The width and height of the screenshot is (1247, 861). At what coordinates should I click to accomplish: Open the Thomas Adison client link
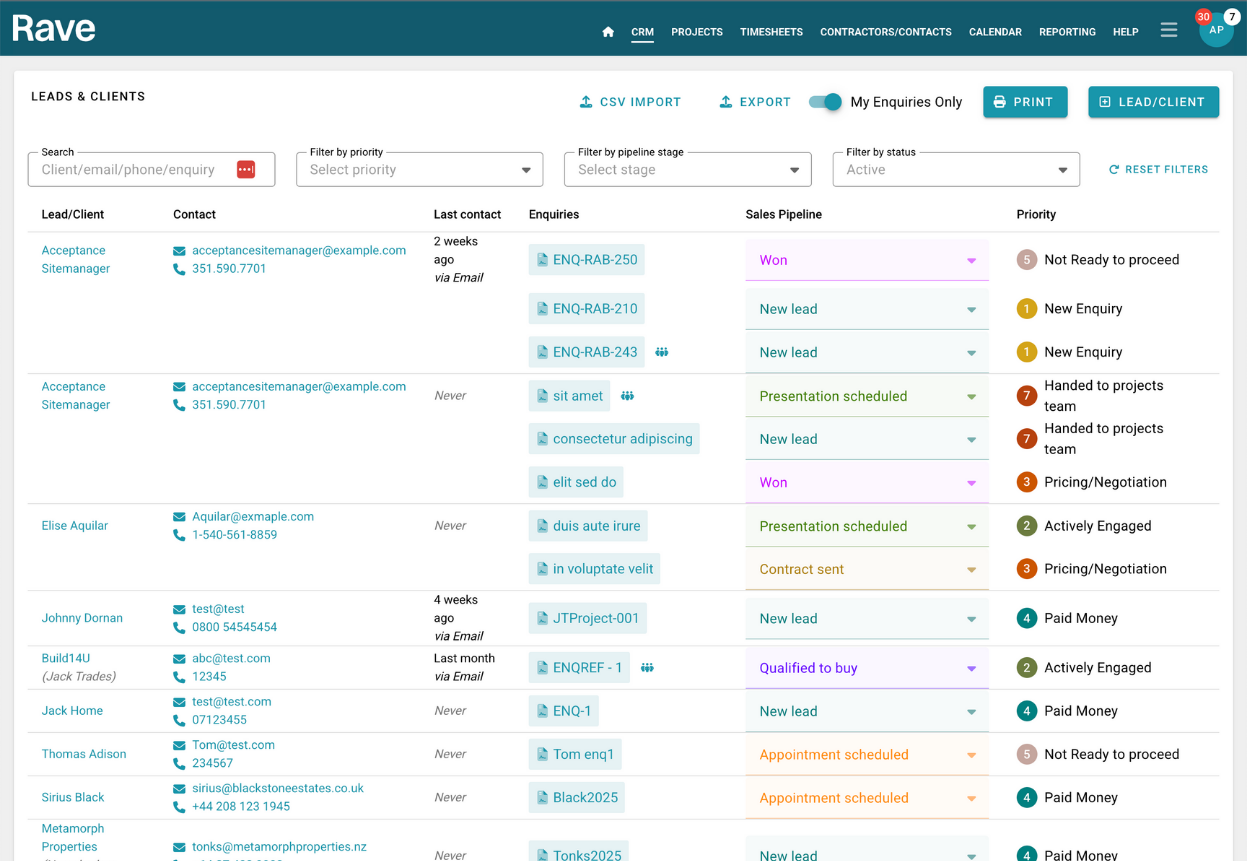(x=84, y=754)
